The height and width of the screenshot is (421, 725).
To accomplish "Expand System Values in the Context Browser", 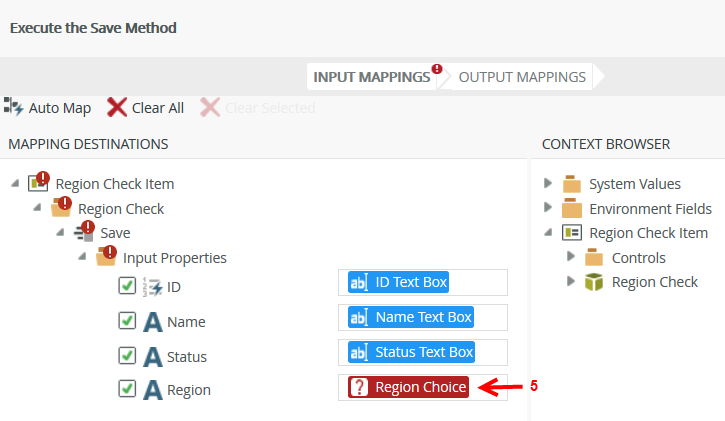I will pyautogui.click(x=548, y=183).
